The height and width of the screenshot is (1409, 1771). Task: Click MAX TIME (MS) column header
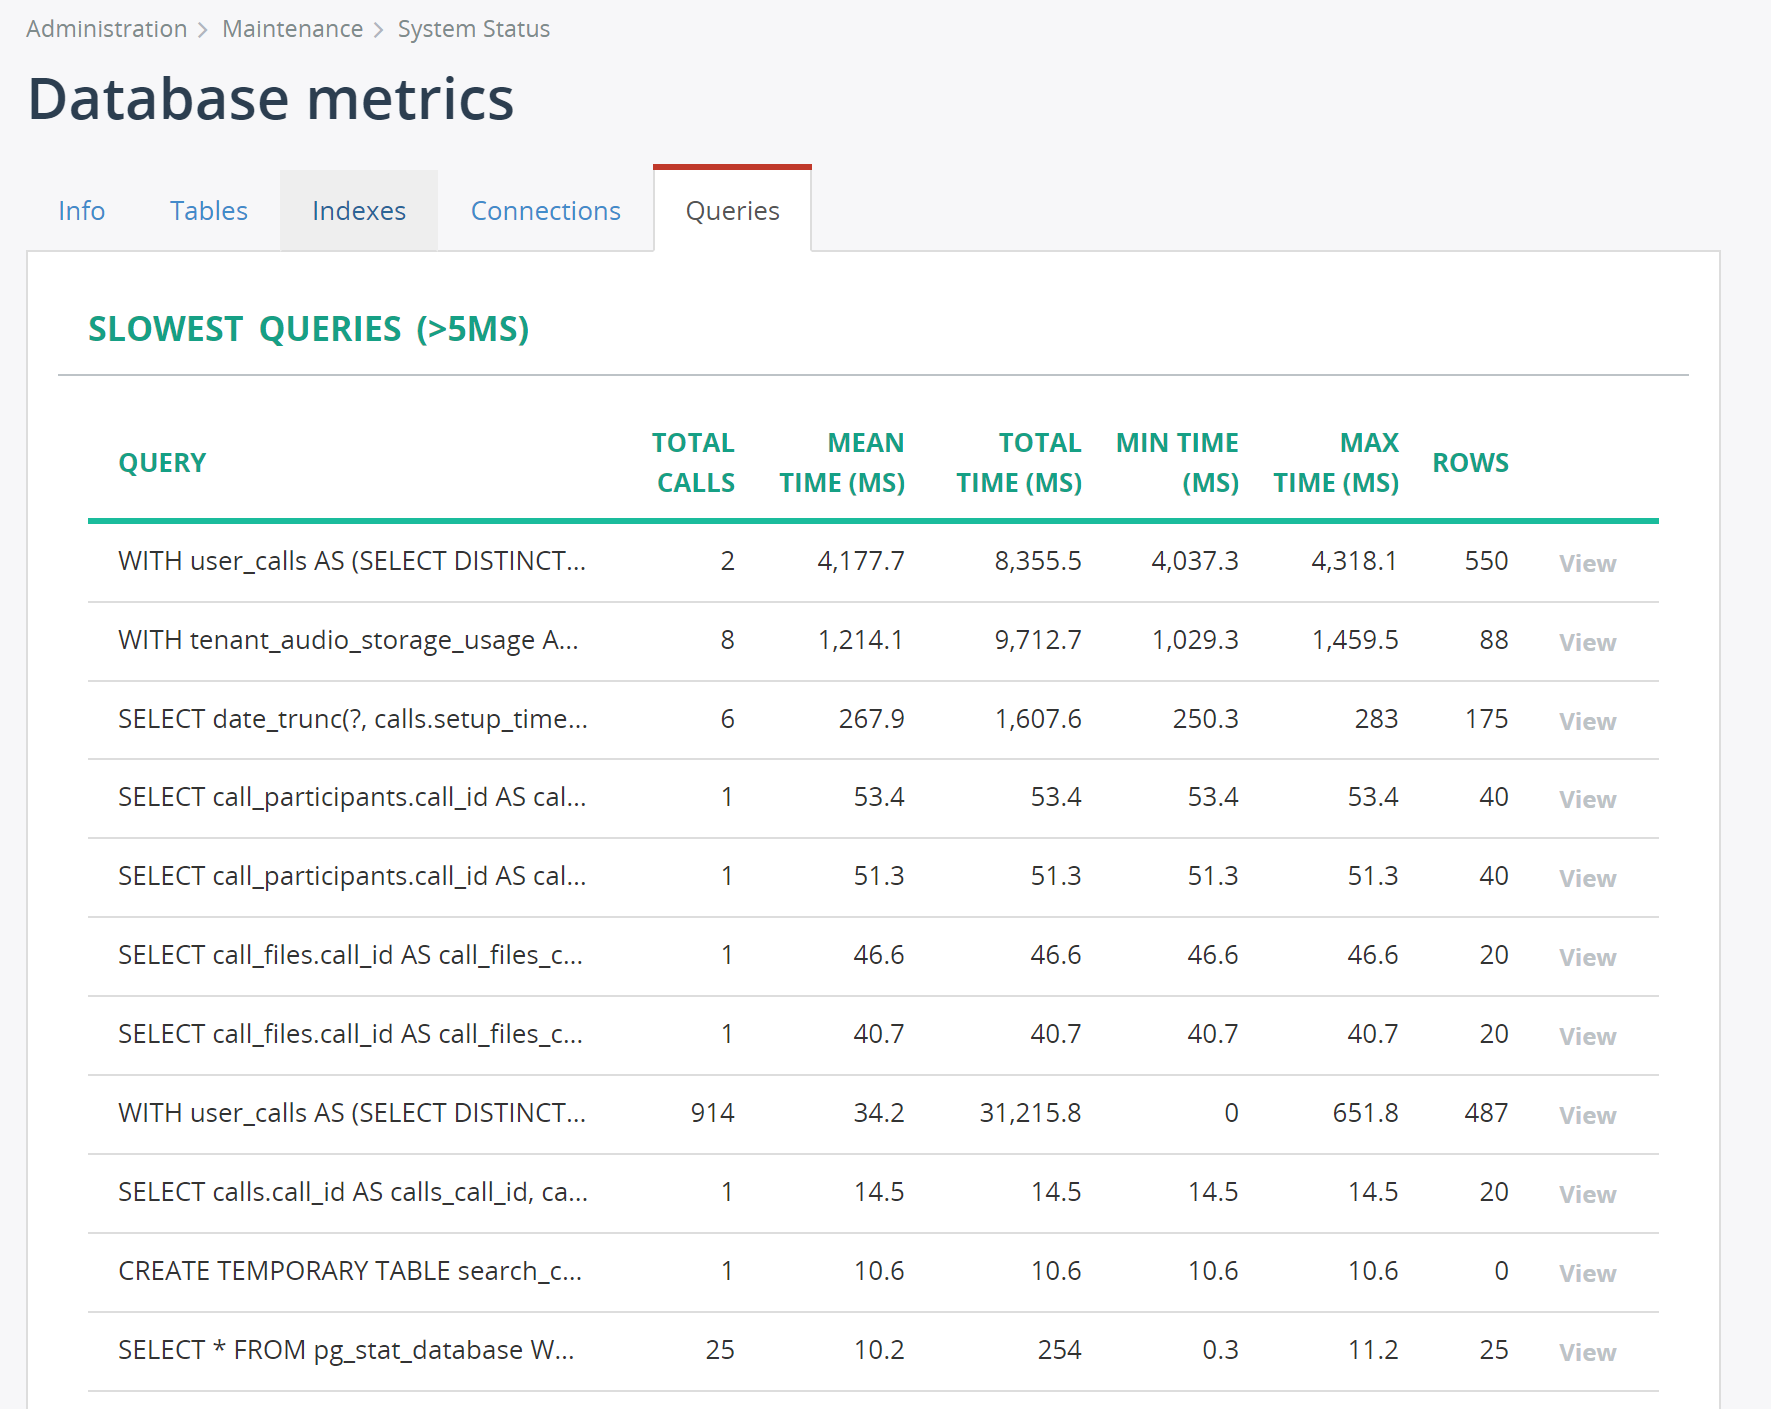coord(1336,463)
